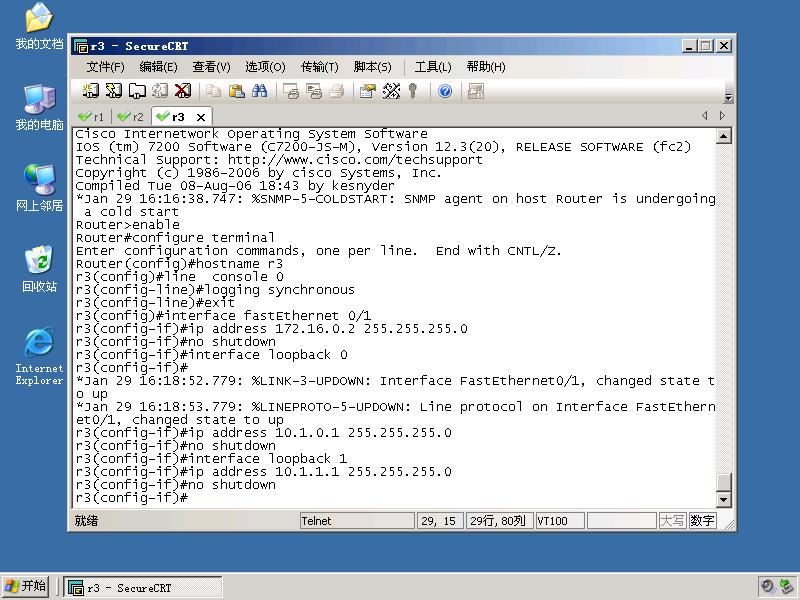Viewport: 800px width, 600px height.
Task: Click the Disconnect red X icon
Action: click(183, 91)
